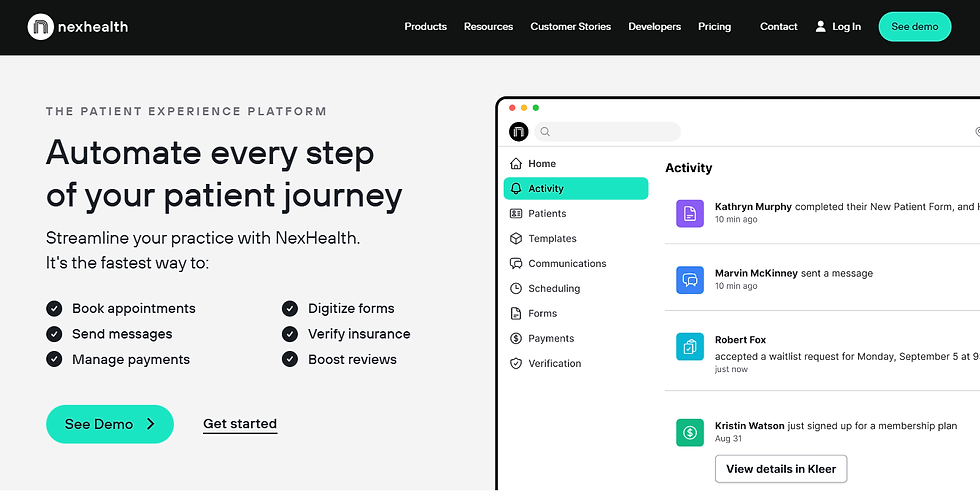Click the Payments dollar icon in sidebar
The image size is (980, 491).
(516, 339)
